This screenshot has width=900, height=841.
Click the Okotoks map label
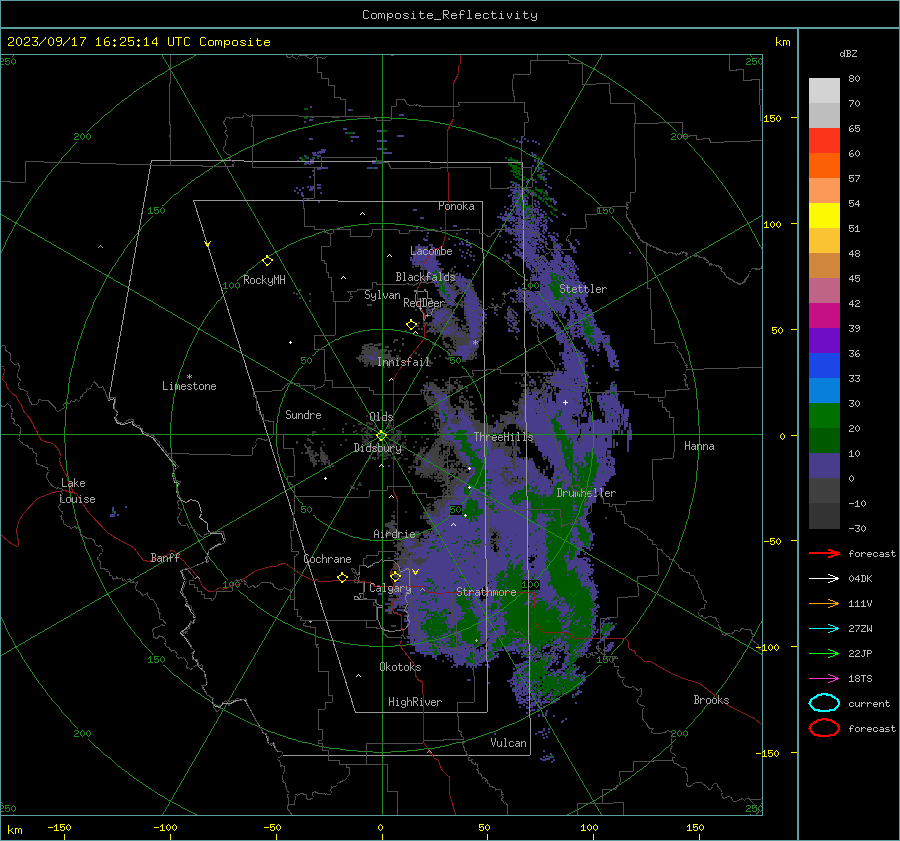coord(400,667)
